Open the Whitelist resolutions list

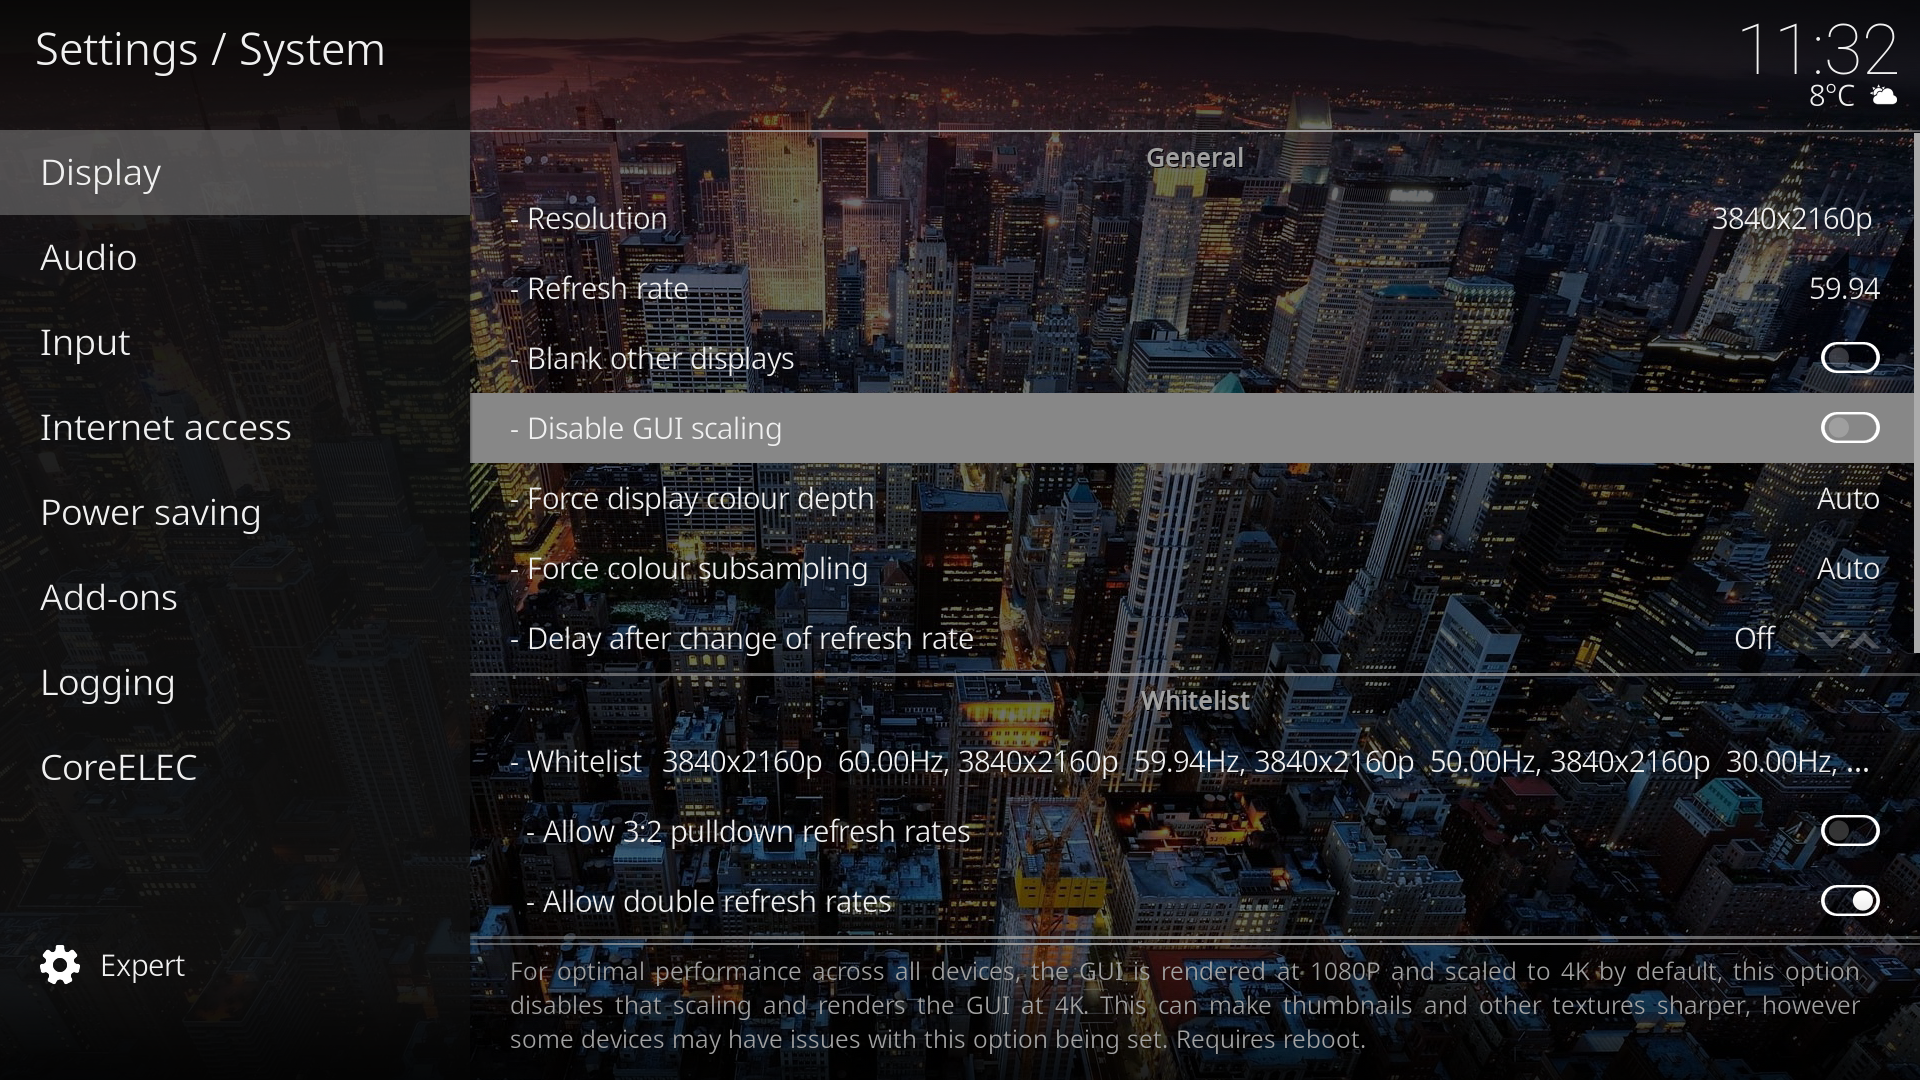(x=1192, y=761)
